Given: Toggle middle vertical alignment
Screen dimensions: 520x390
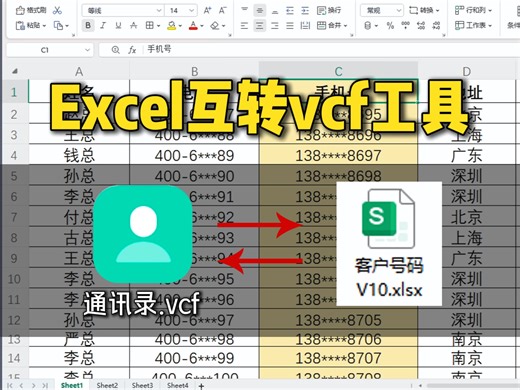Looking at the screenshot, I should point(259,11).
